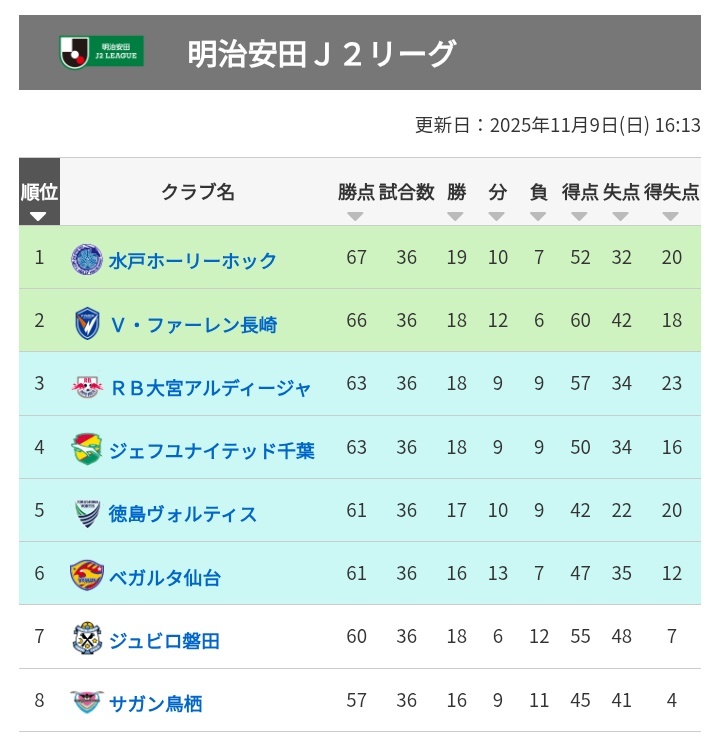The image size is (716, 736).
Task: Open the ジェフユナイテッド千葉 team link
Action: point(211,450)
